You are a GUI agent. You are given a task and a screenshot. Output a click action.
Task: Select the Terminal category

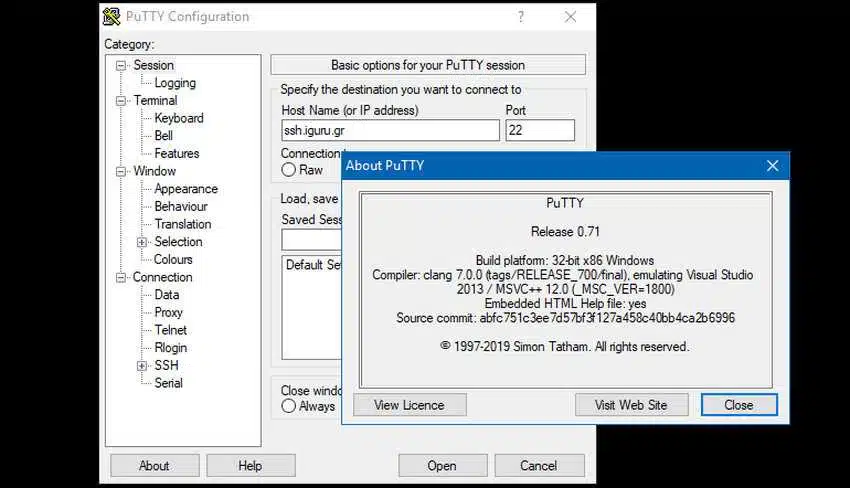coord(155,100)
